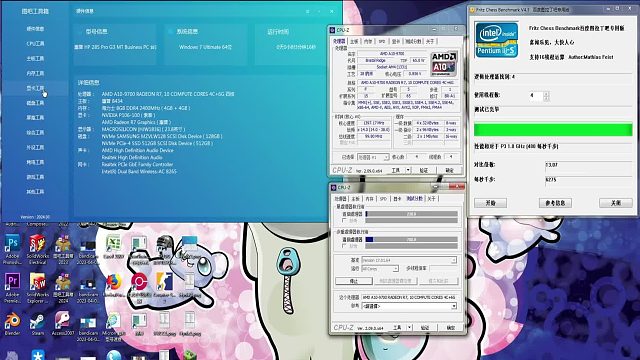Click 验证 button in upper CPU-Z
The height and width of the screenshot is (360, 640).
tap(424, 170)
